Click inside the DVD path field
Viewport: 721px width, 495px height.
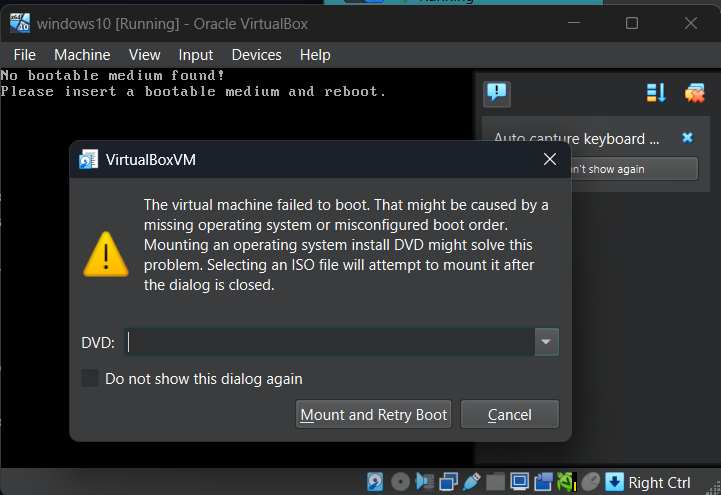click(329, 342)
